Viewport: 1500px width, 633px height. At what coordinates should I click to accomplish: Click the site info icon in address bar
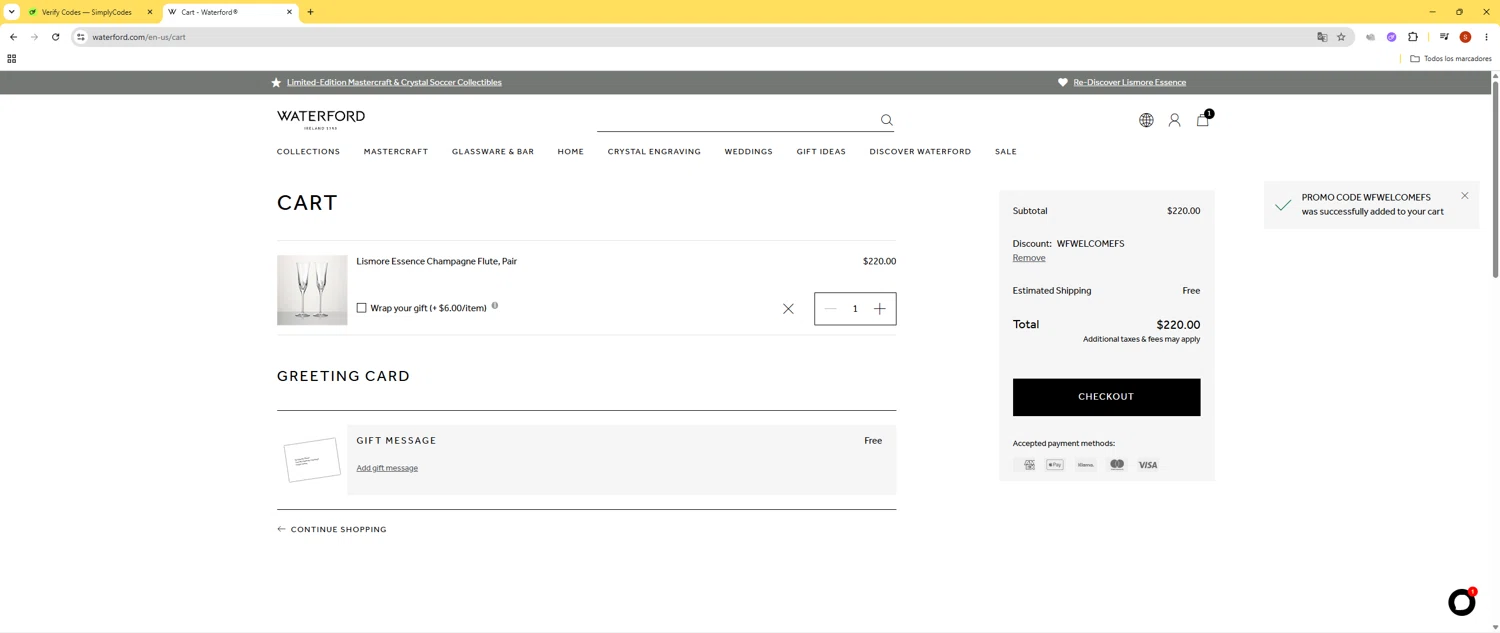81,37
